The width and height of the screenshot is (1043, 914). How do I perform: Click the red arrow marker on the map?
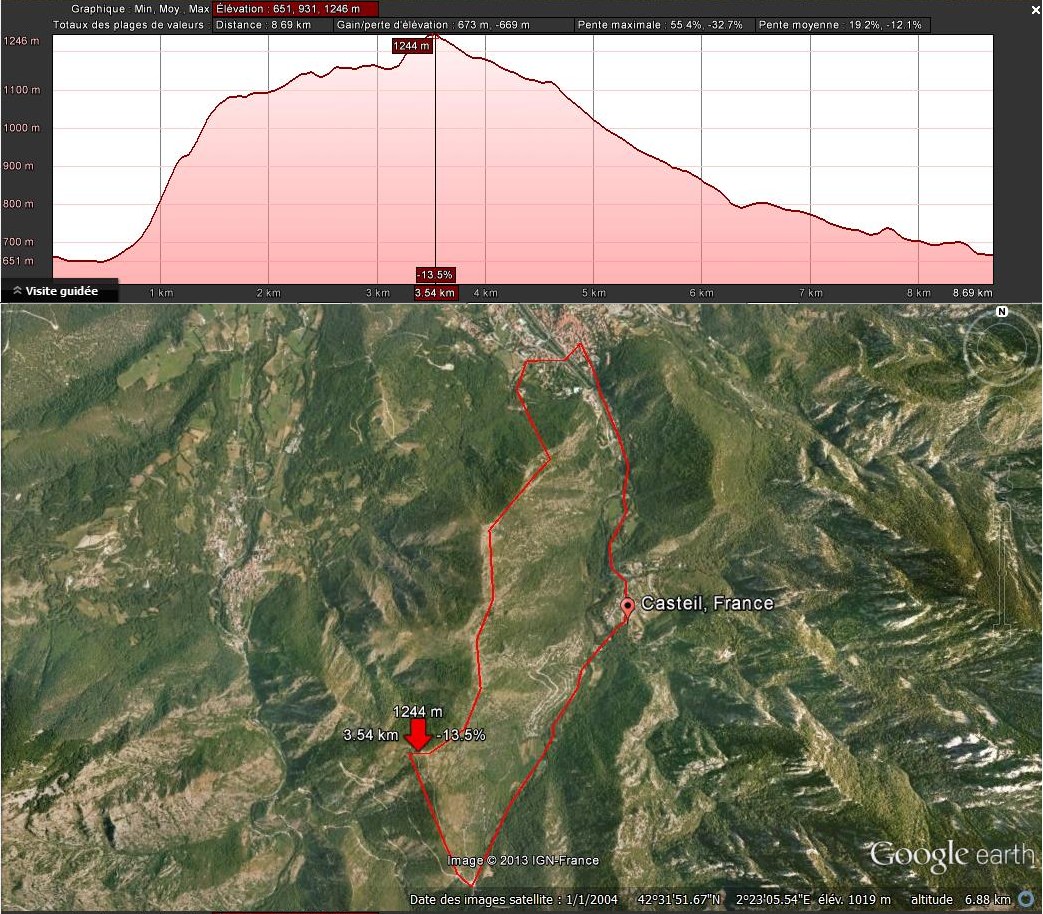(418, 735)
